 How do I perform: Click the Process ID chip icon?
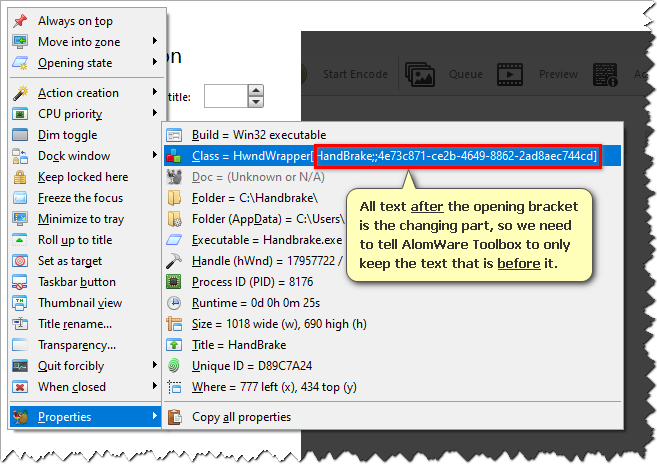174,282
